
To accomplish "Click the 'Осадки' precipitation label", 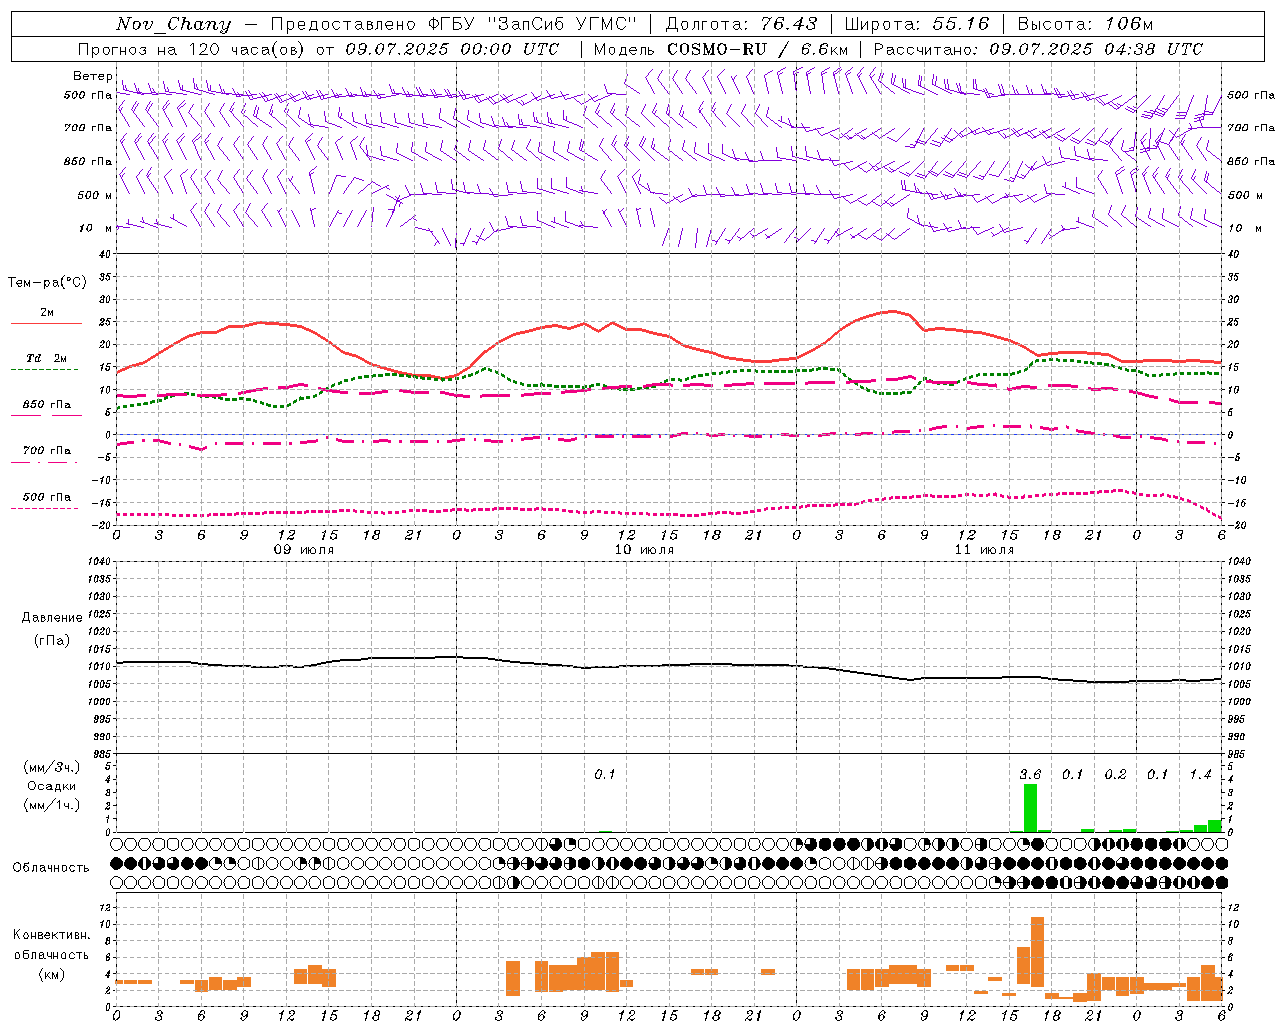I will pos(51,786).
